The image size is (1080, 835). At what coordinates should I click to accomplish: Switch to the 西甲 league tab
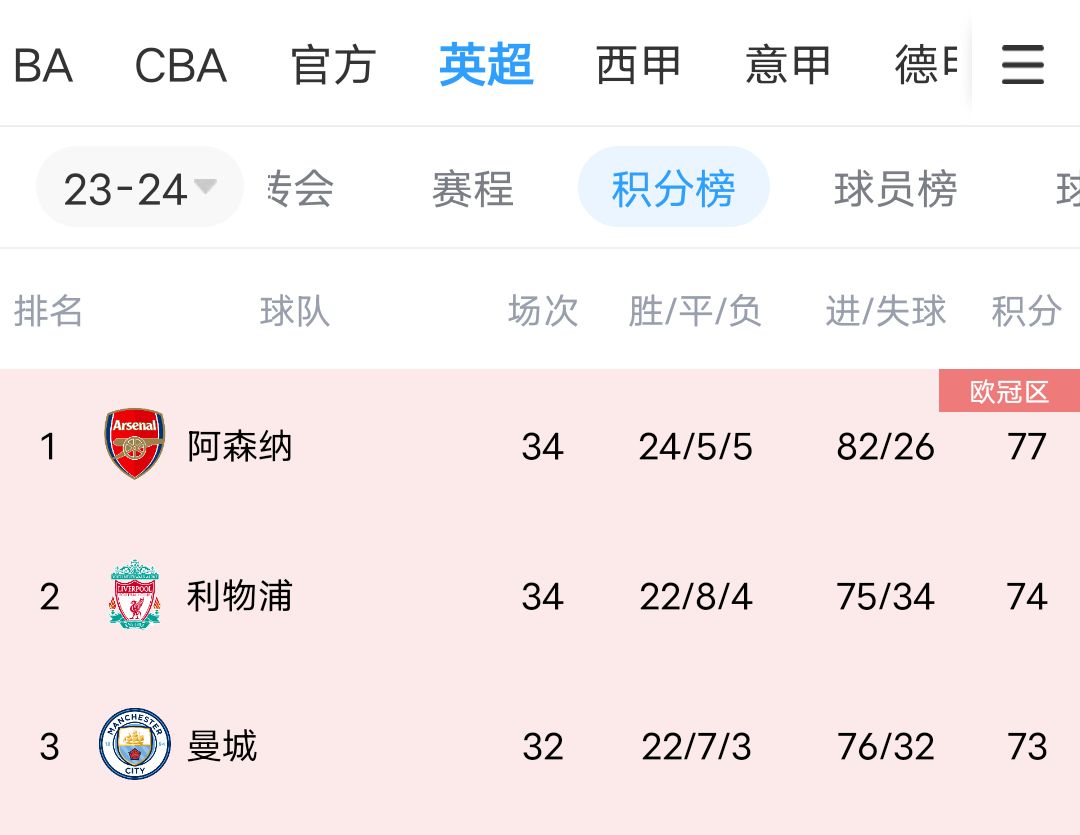tap(638, 66)
